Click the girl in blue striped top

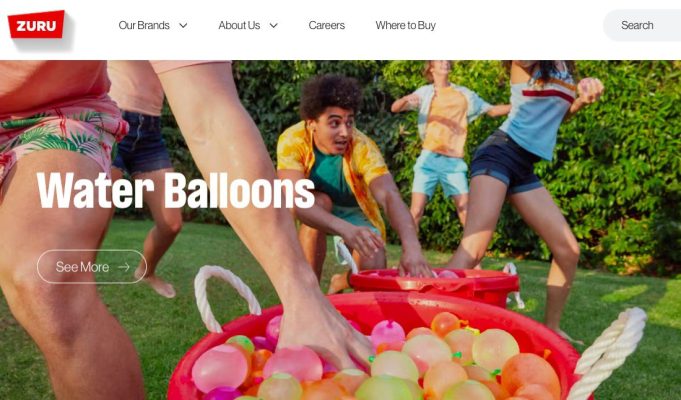[x=528, y=174]
